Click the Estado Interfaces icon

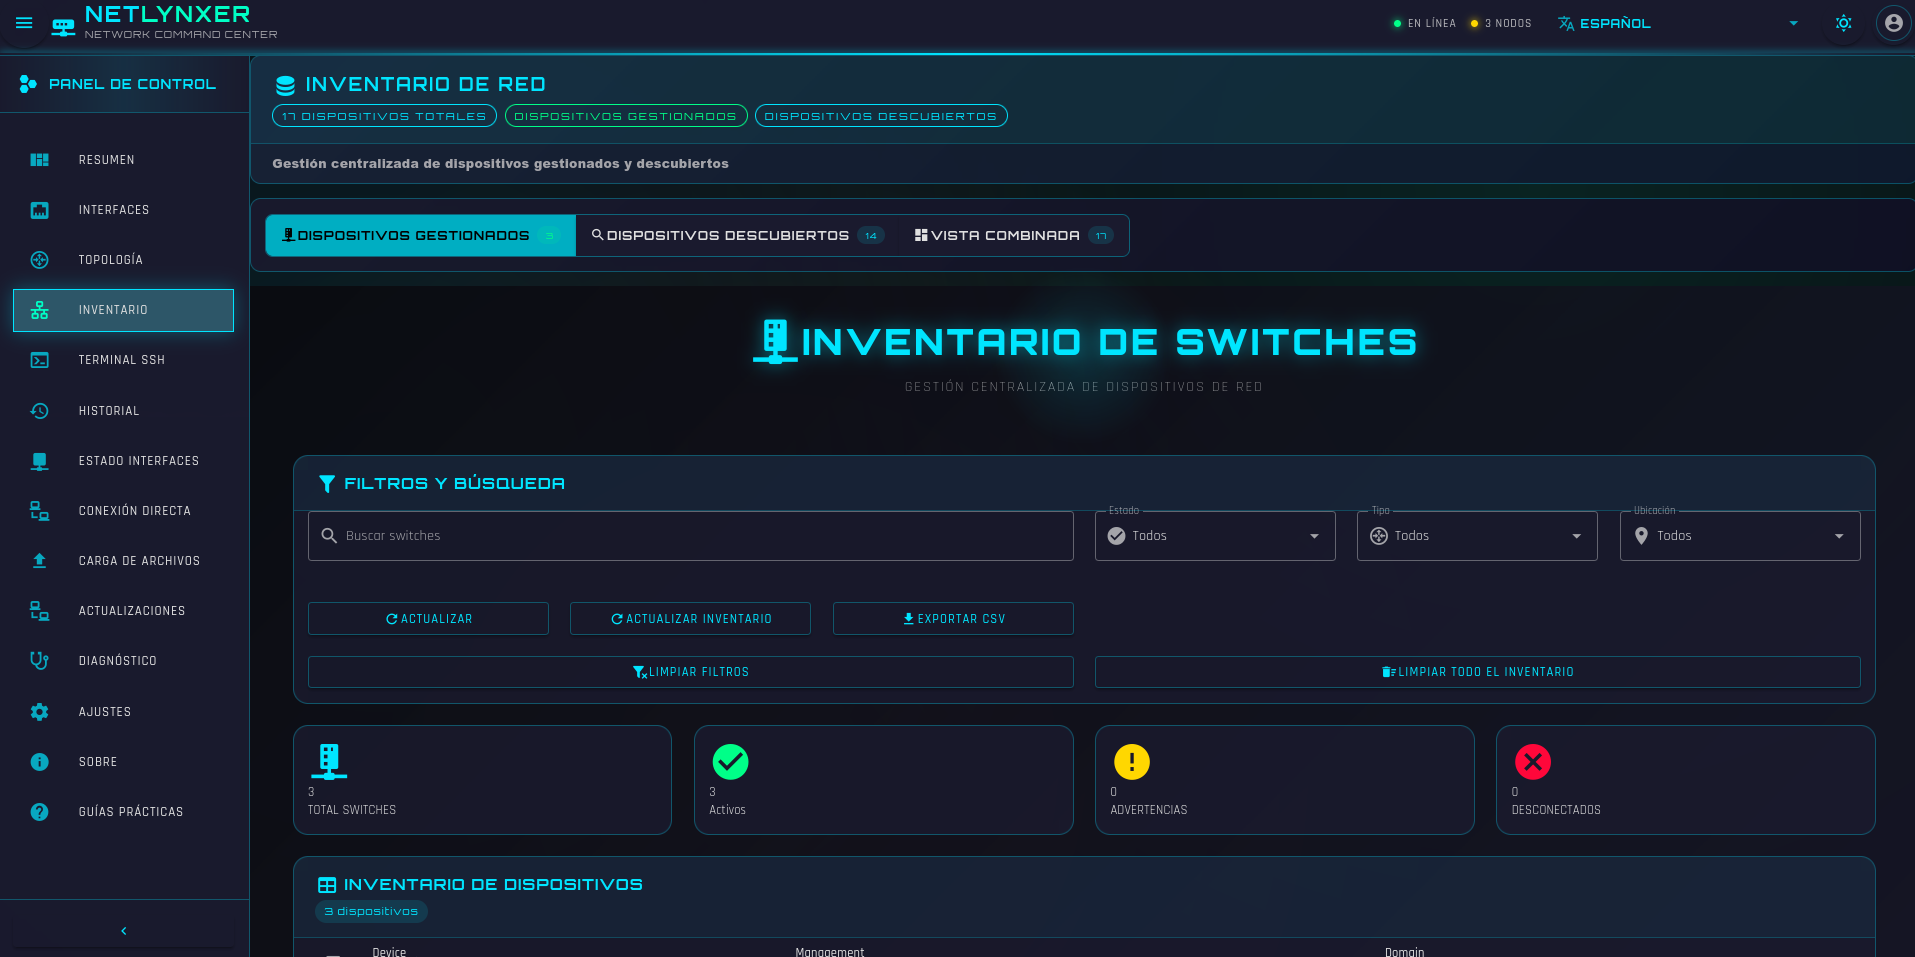tap(39, 461)
